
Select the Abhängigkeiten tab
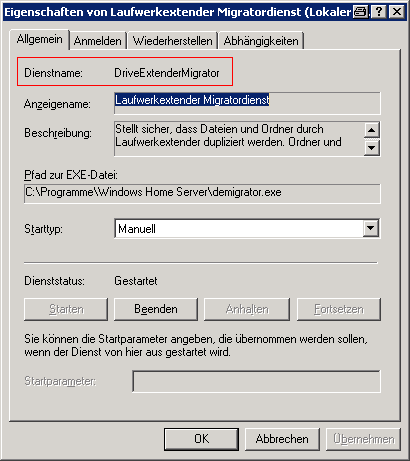[x=261, y=41]
